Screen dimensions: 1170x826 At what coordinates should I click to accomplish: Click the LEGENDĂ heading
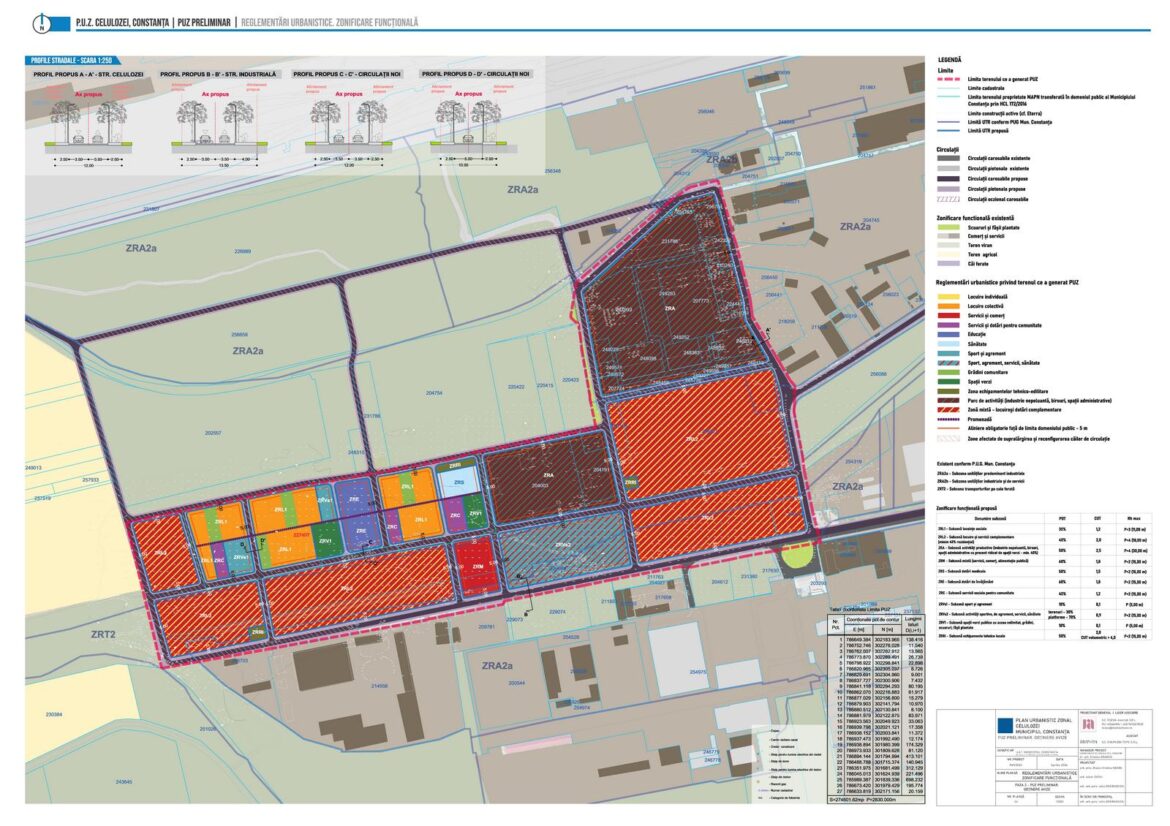tap(952, 60)
